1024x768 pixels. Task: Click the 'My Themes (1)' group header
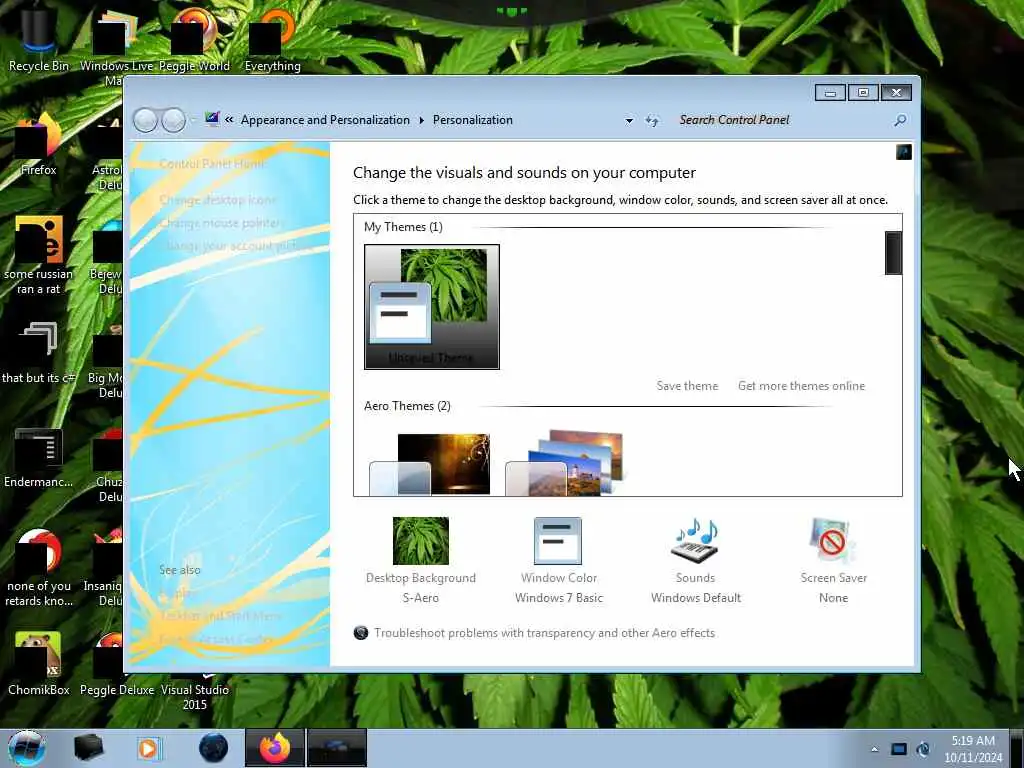(403, 227)
